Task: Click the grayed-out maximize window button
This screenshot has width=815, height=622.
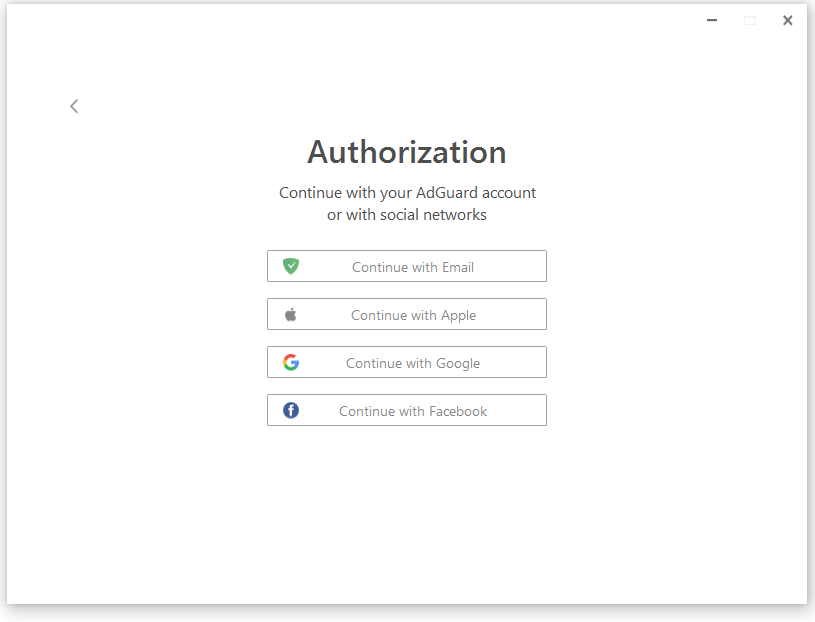Action: tap(750, 20)
